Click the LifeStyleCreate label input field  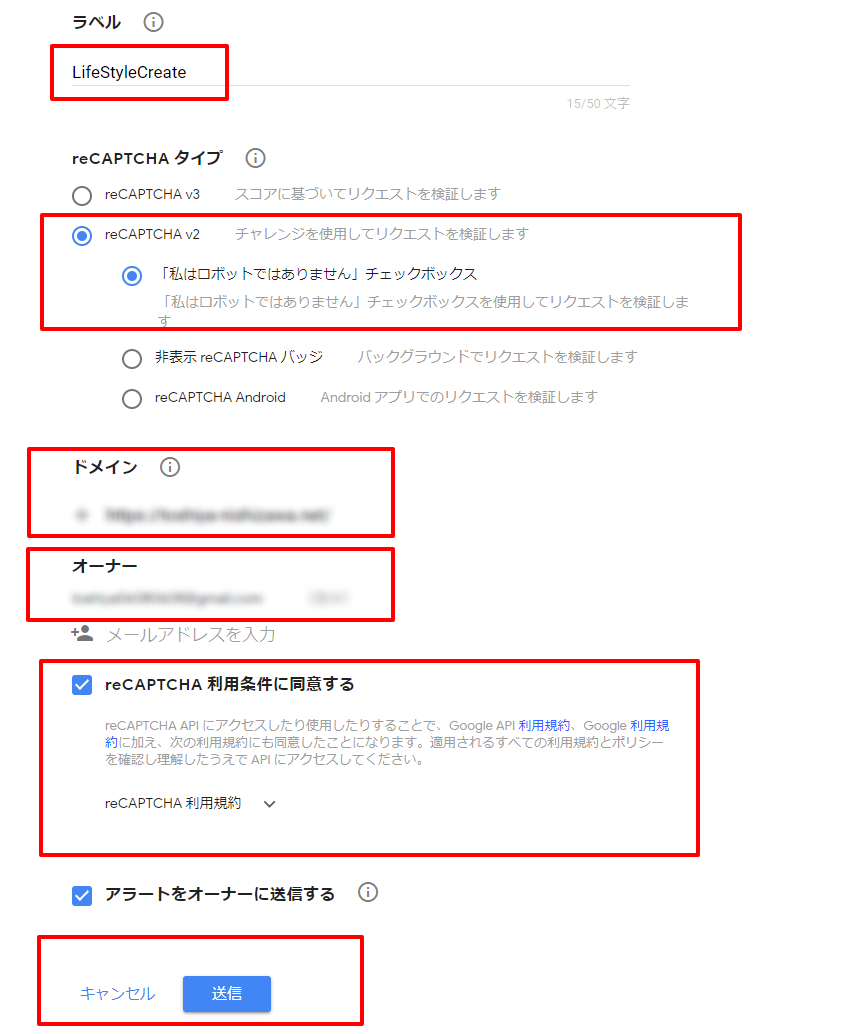[351, 73]
